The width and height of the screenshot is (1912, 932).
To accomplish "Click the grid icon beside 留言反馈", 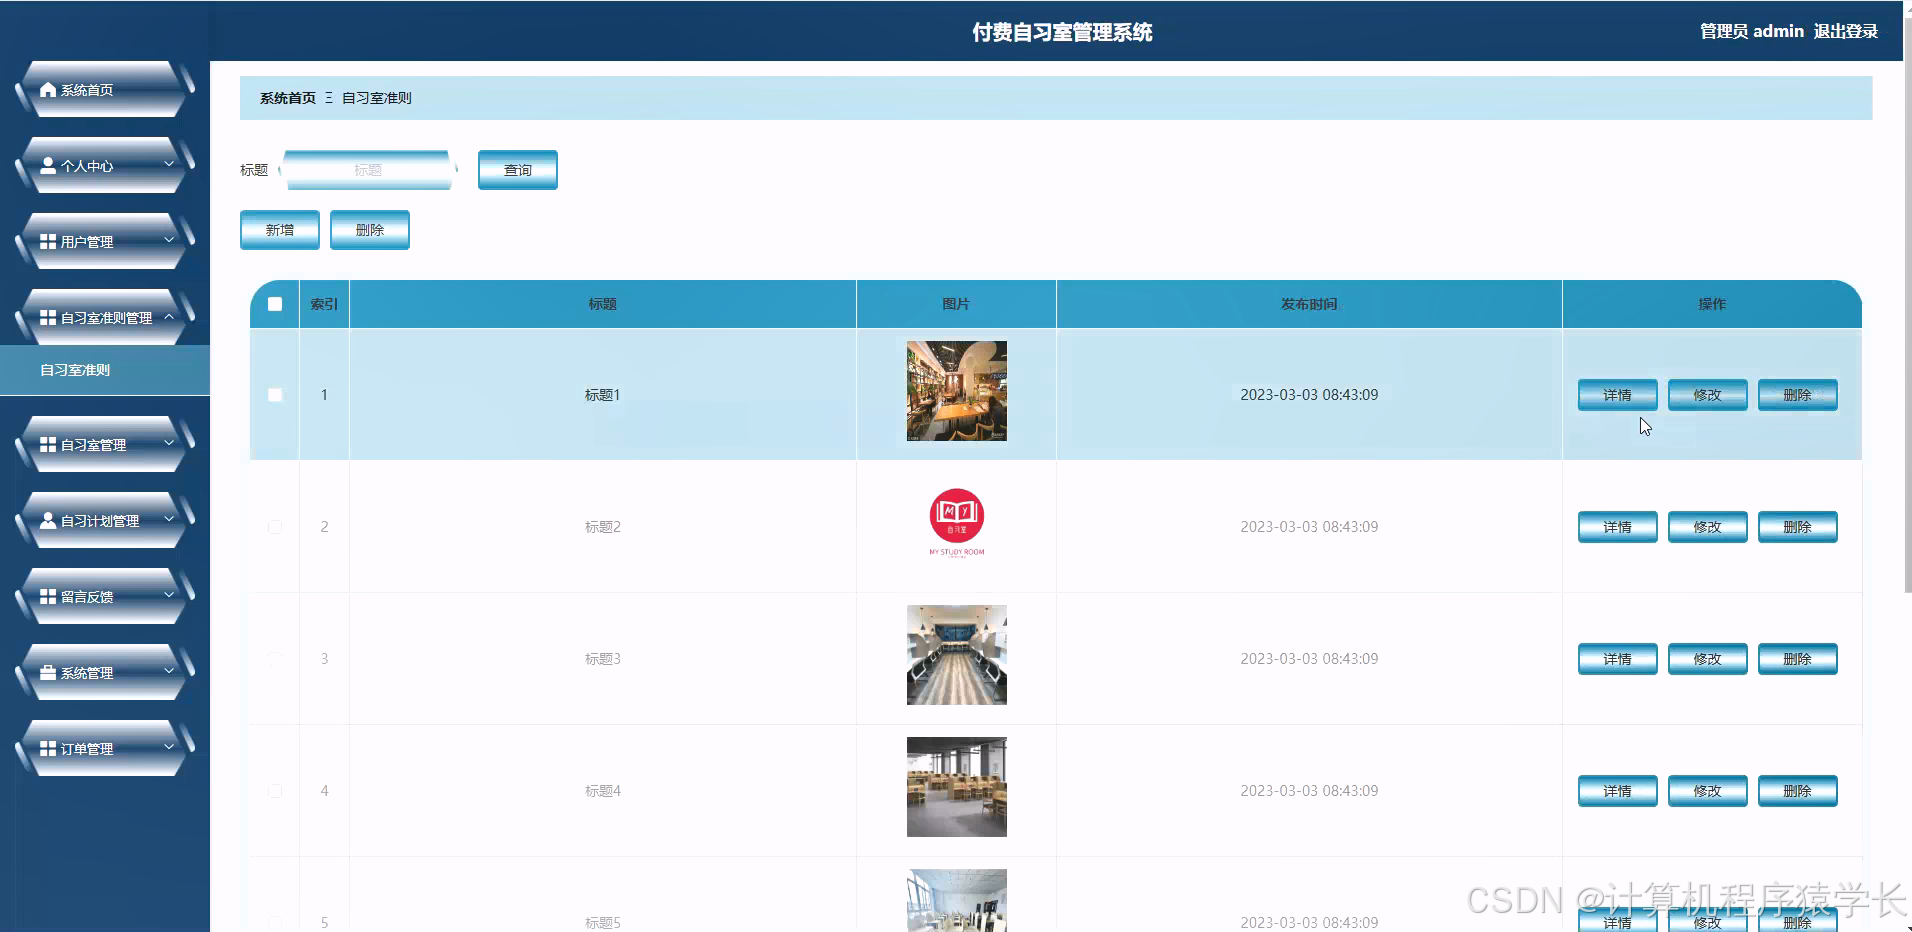I will pyautogui.click(x=48, y=597).
